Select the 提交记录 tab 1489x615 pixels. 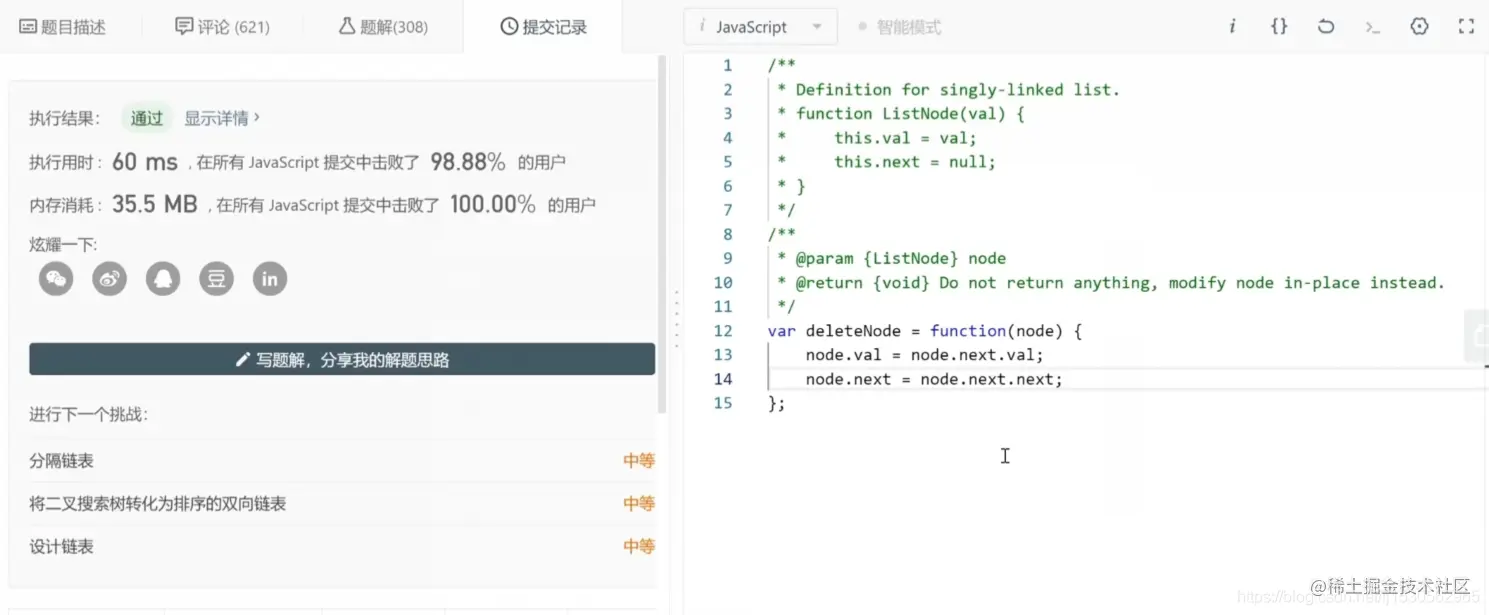click(x=543, y=27)
